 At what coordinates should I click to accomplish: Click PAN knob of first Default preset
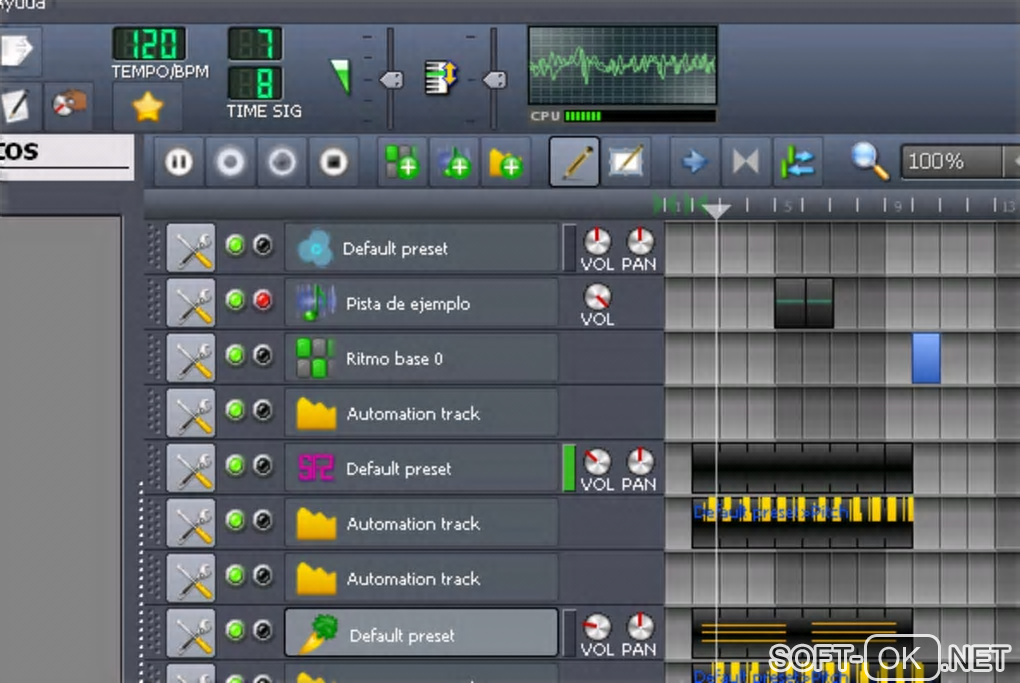[x=640, y=241]
